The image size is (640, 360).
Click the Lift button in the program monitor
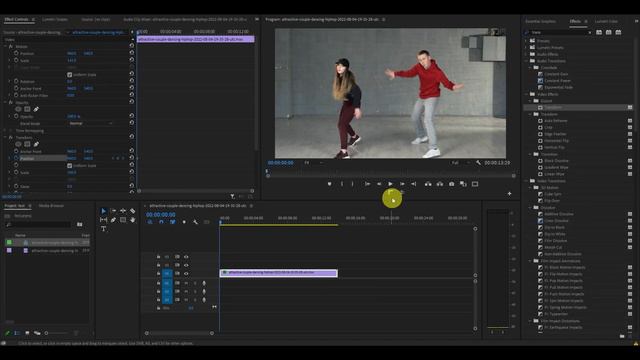(428, 184)
